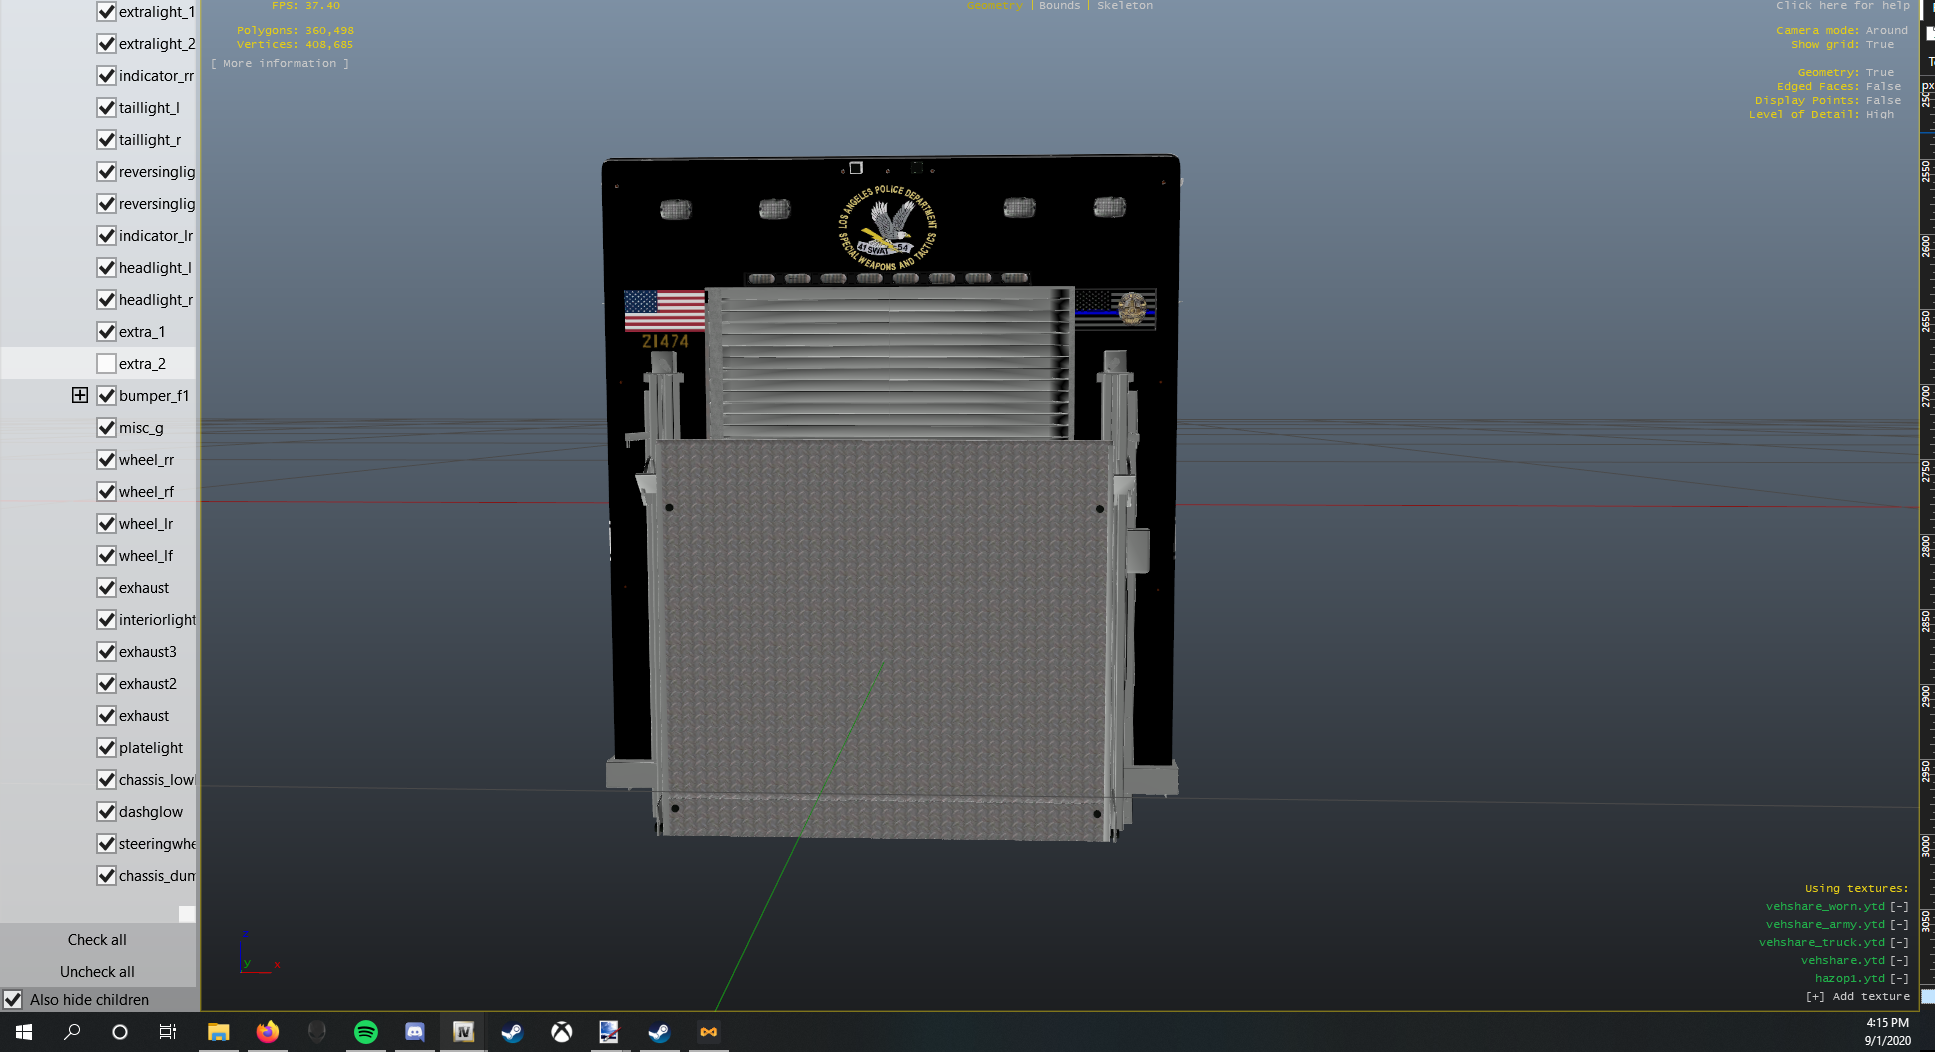Enable the extra_2 checkbox
This screenshot has height=1052, width=1935.
pyautogui.click(x=107, y=364)
